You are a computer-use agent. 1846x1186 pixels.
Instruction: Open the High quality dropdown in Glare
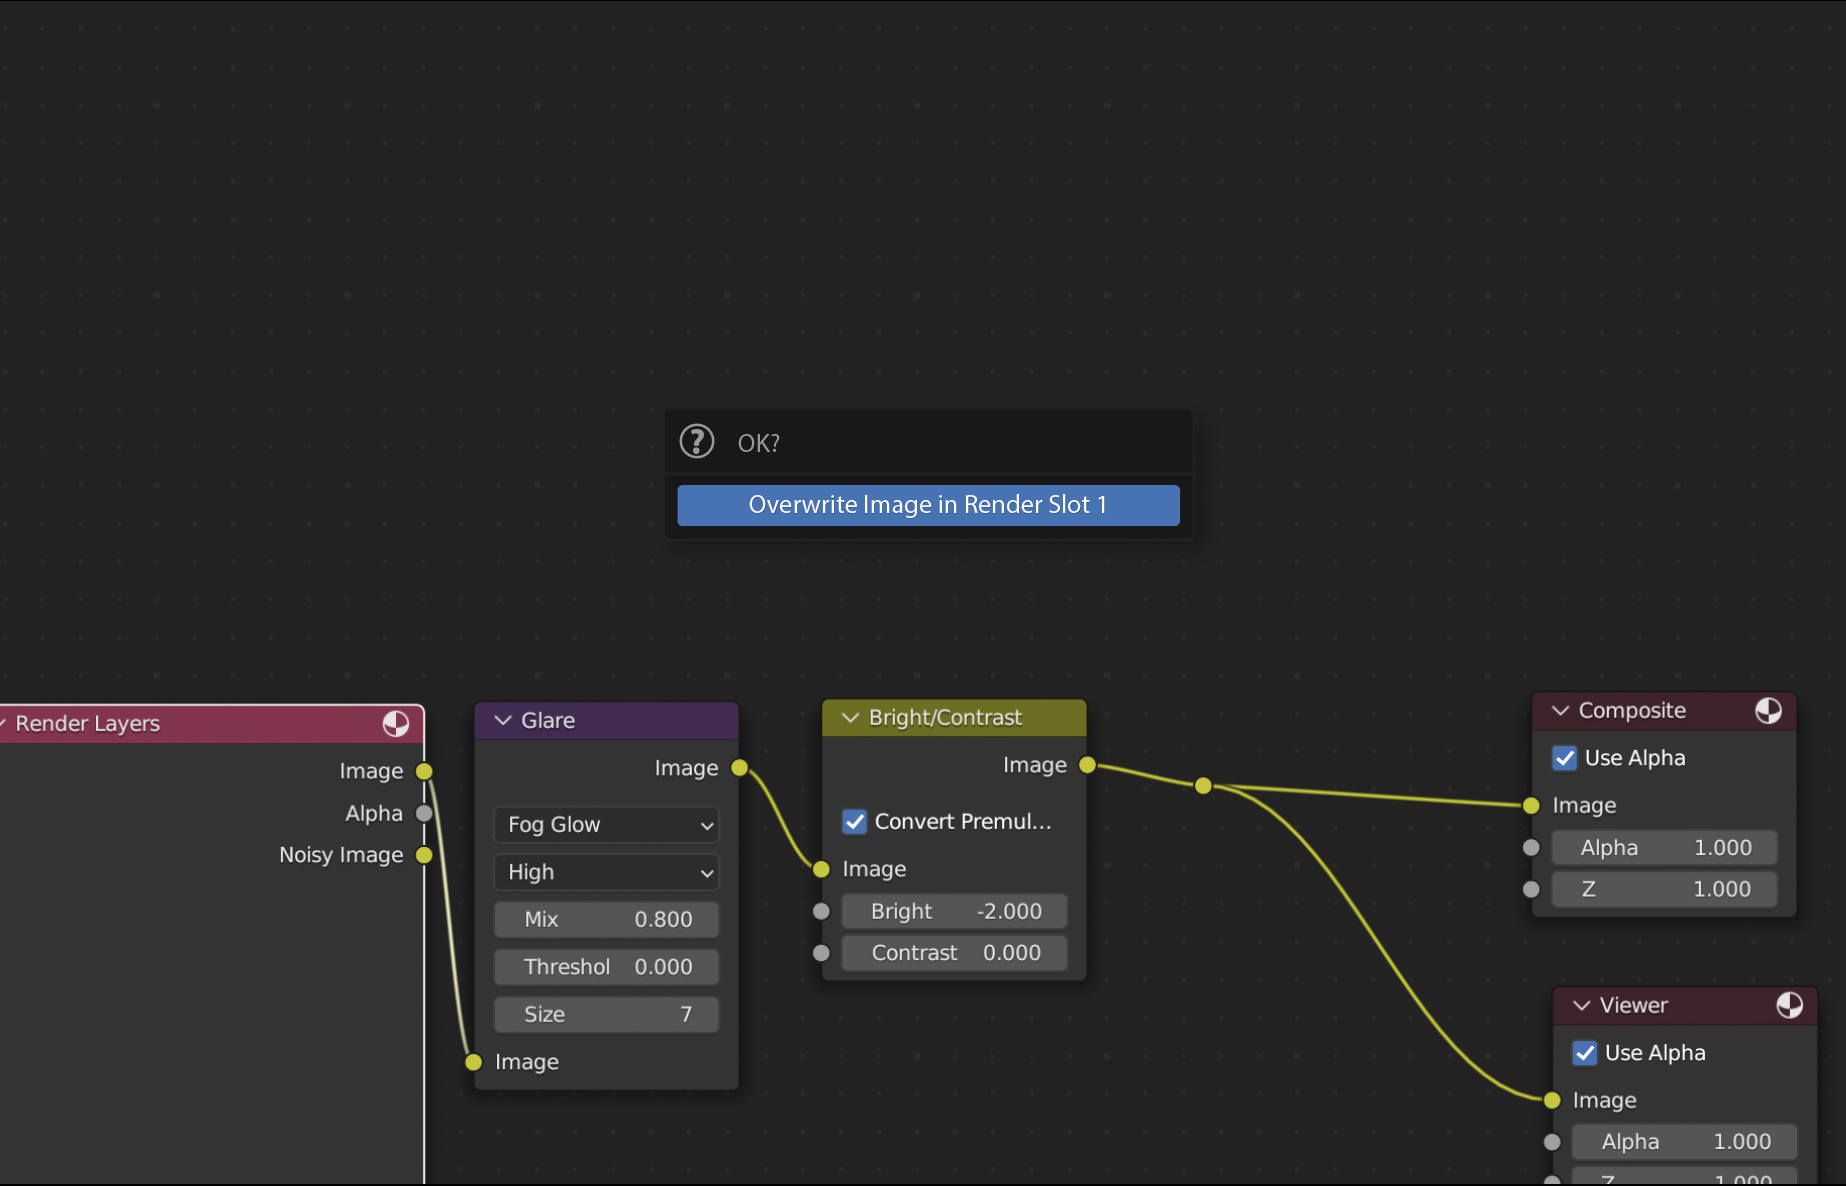(x=606, y=872)
